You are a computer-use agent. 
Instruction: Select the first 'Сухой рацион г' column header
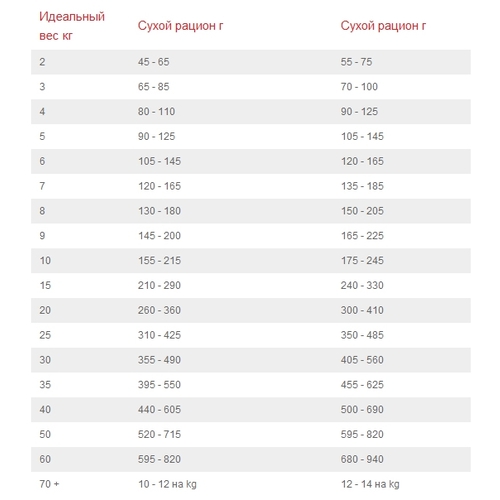point(180,26)
